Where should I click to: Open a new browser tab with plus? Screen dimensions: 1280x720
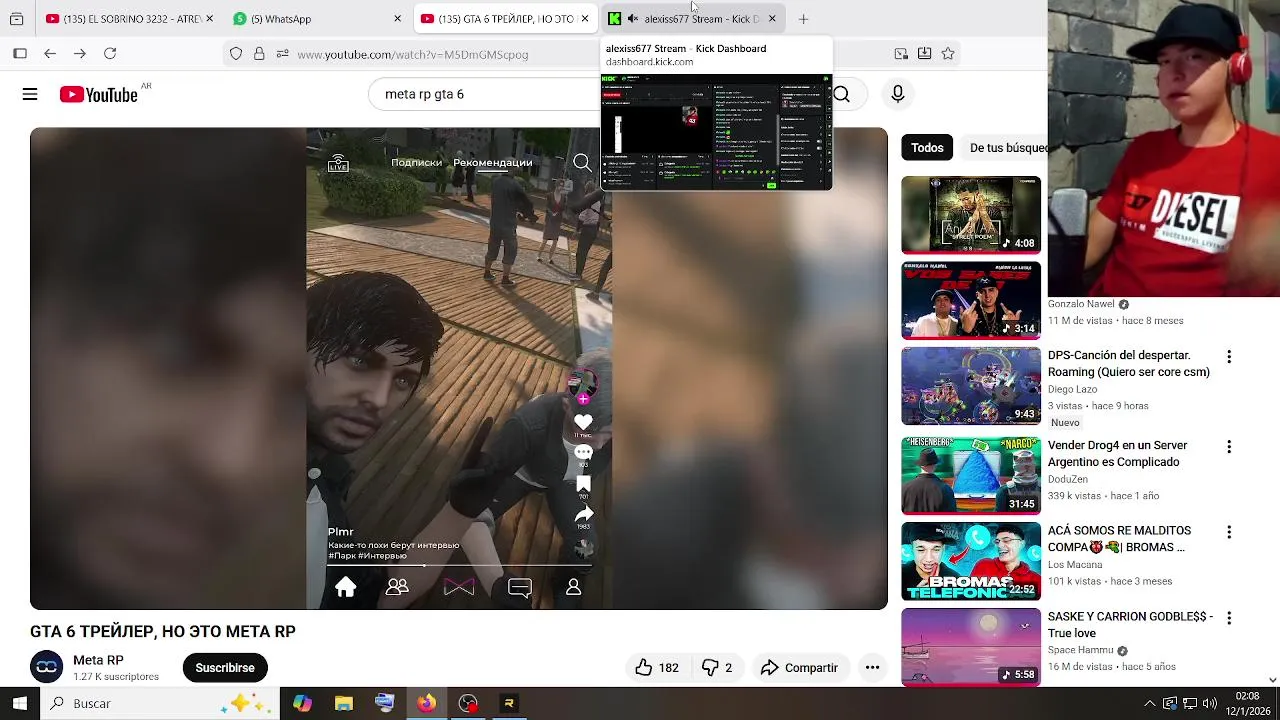tap(803, 19)
